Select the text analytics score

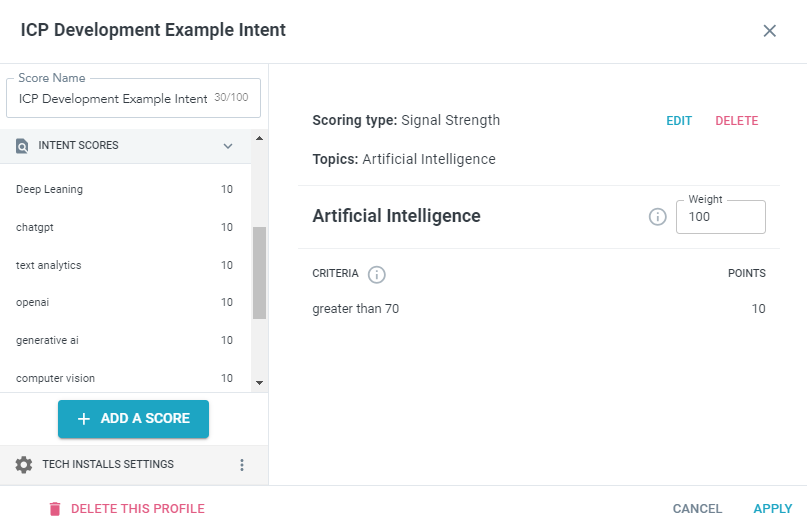pos(49,265)
